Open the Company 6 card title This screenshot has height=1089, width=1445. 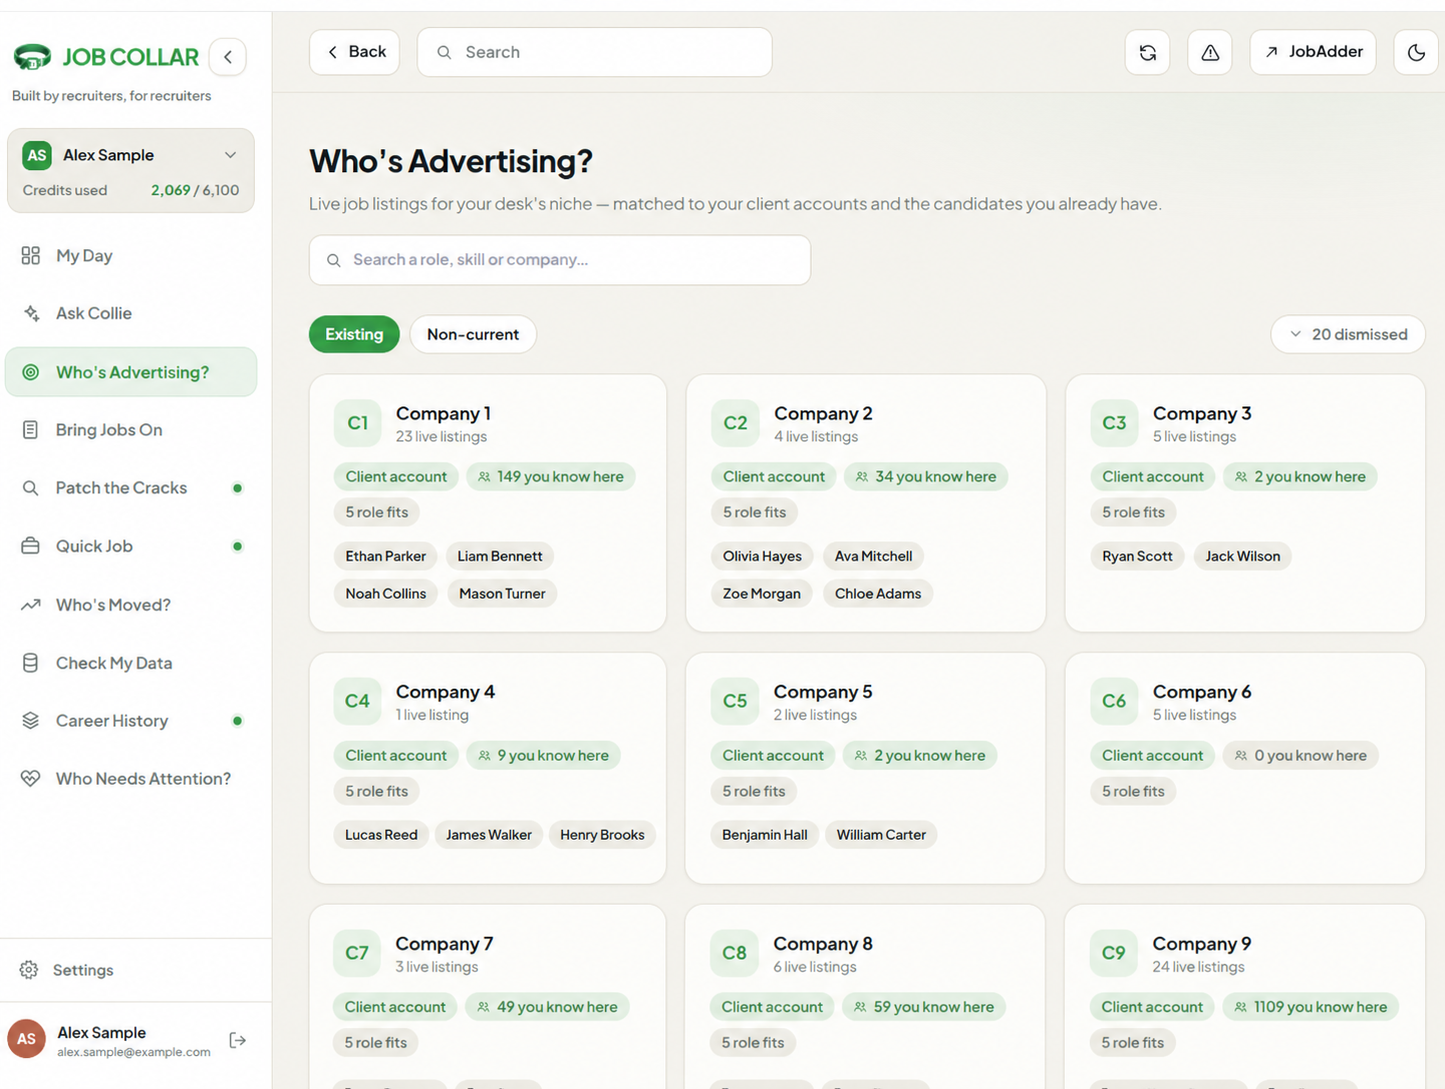(1202, 692)
